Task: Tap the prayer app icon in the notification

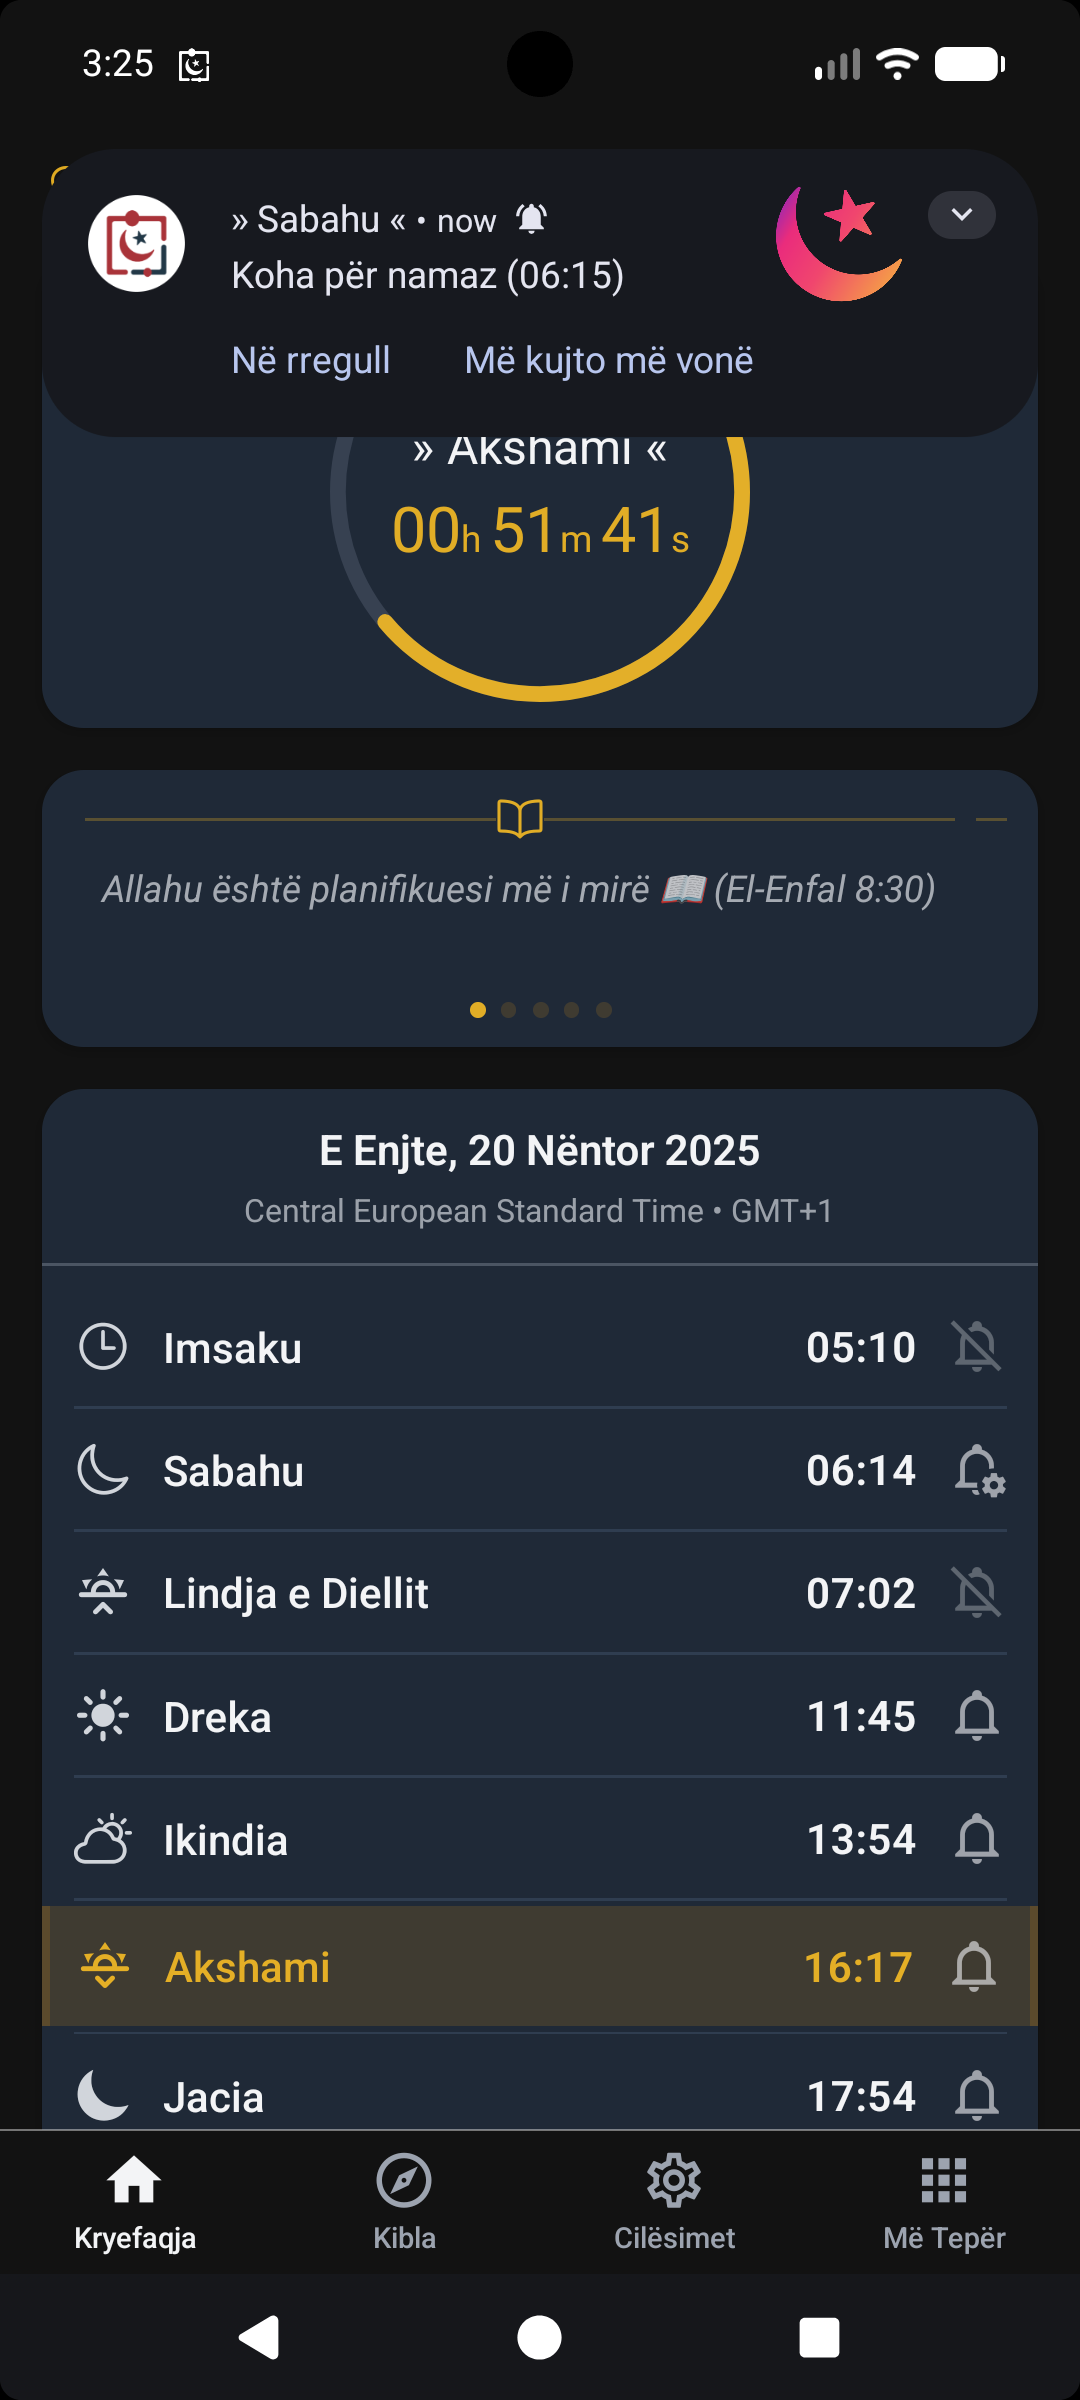Action: 136,243
